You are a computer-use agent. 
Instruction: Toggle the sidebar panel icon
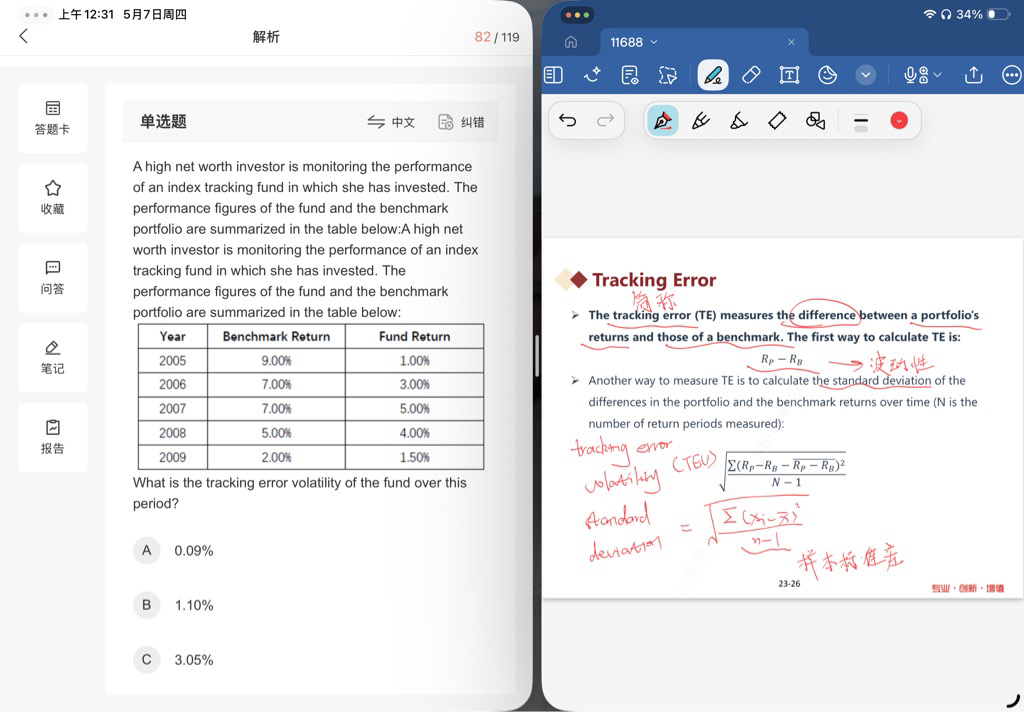[x=553, y=75]
